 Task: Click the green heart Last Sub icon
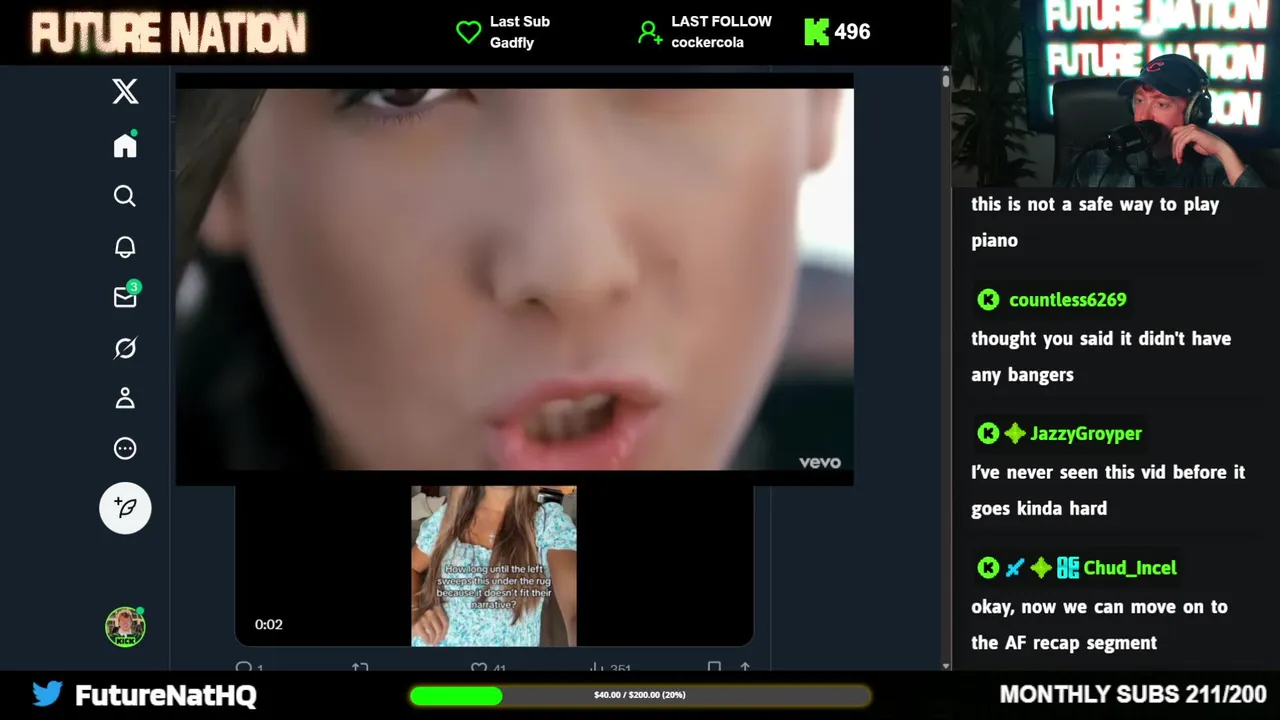[x=468, y=32]
